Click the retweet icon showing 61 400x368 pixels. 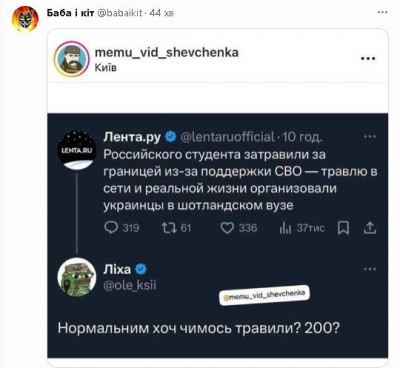tap(169, 228)
